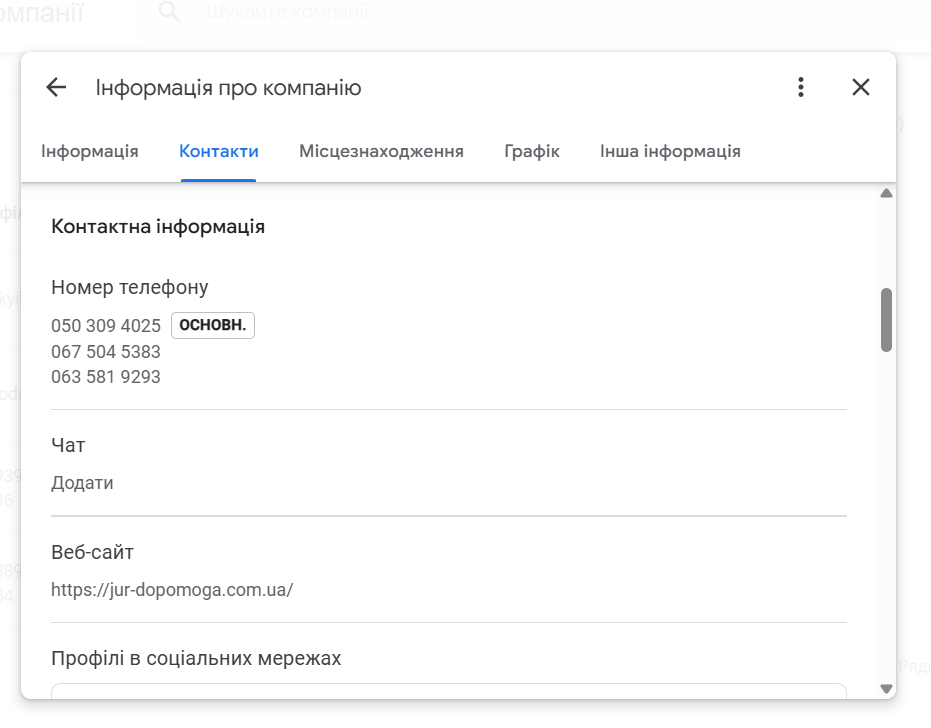Close the company information dialog

tap(861, 87)
